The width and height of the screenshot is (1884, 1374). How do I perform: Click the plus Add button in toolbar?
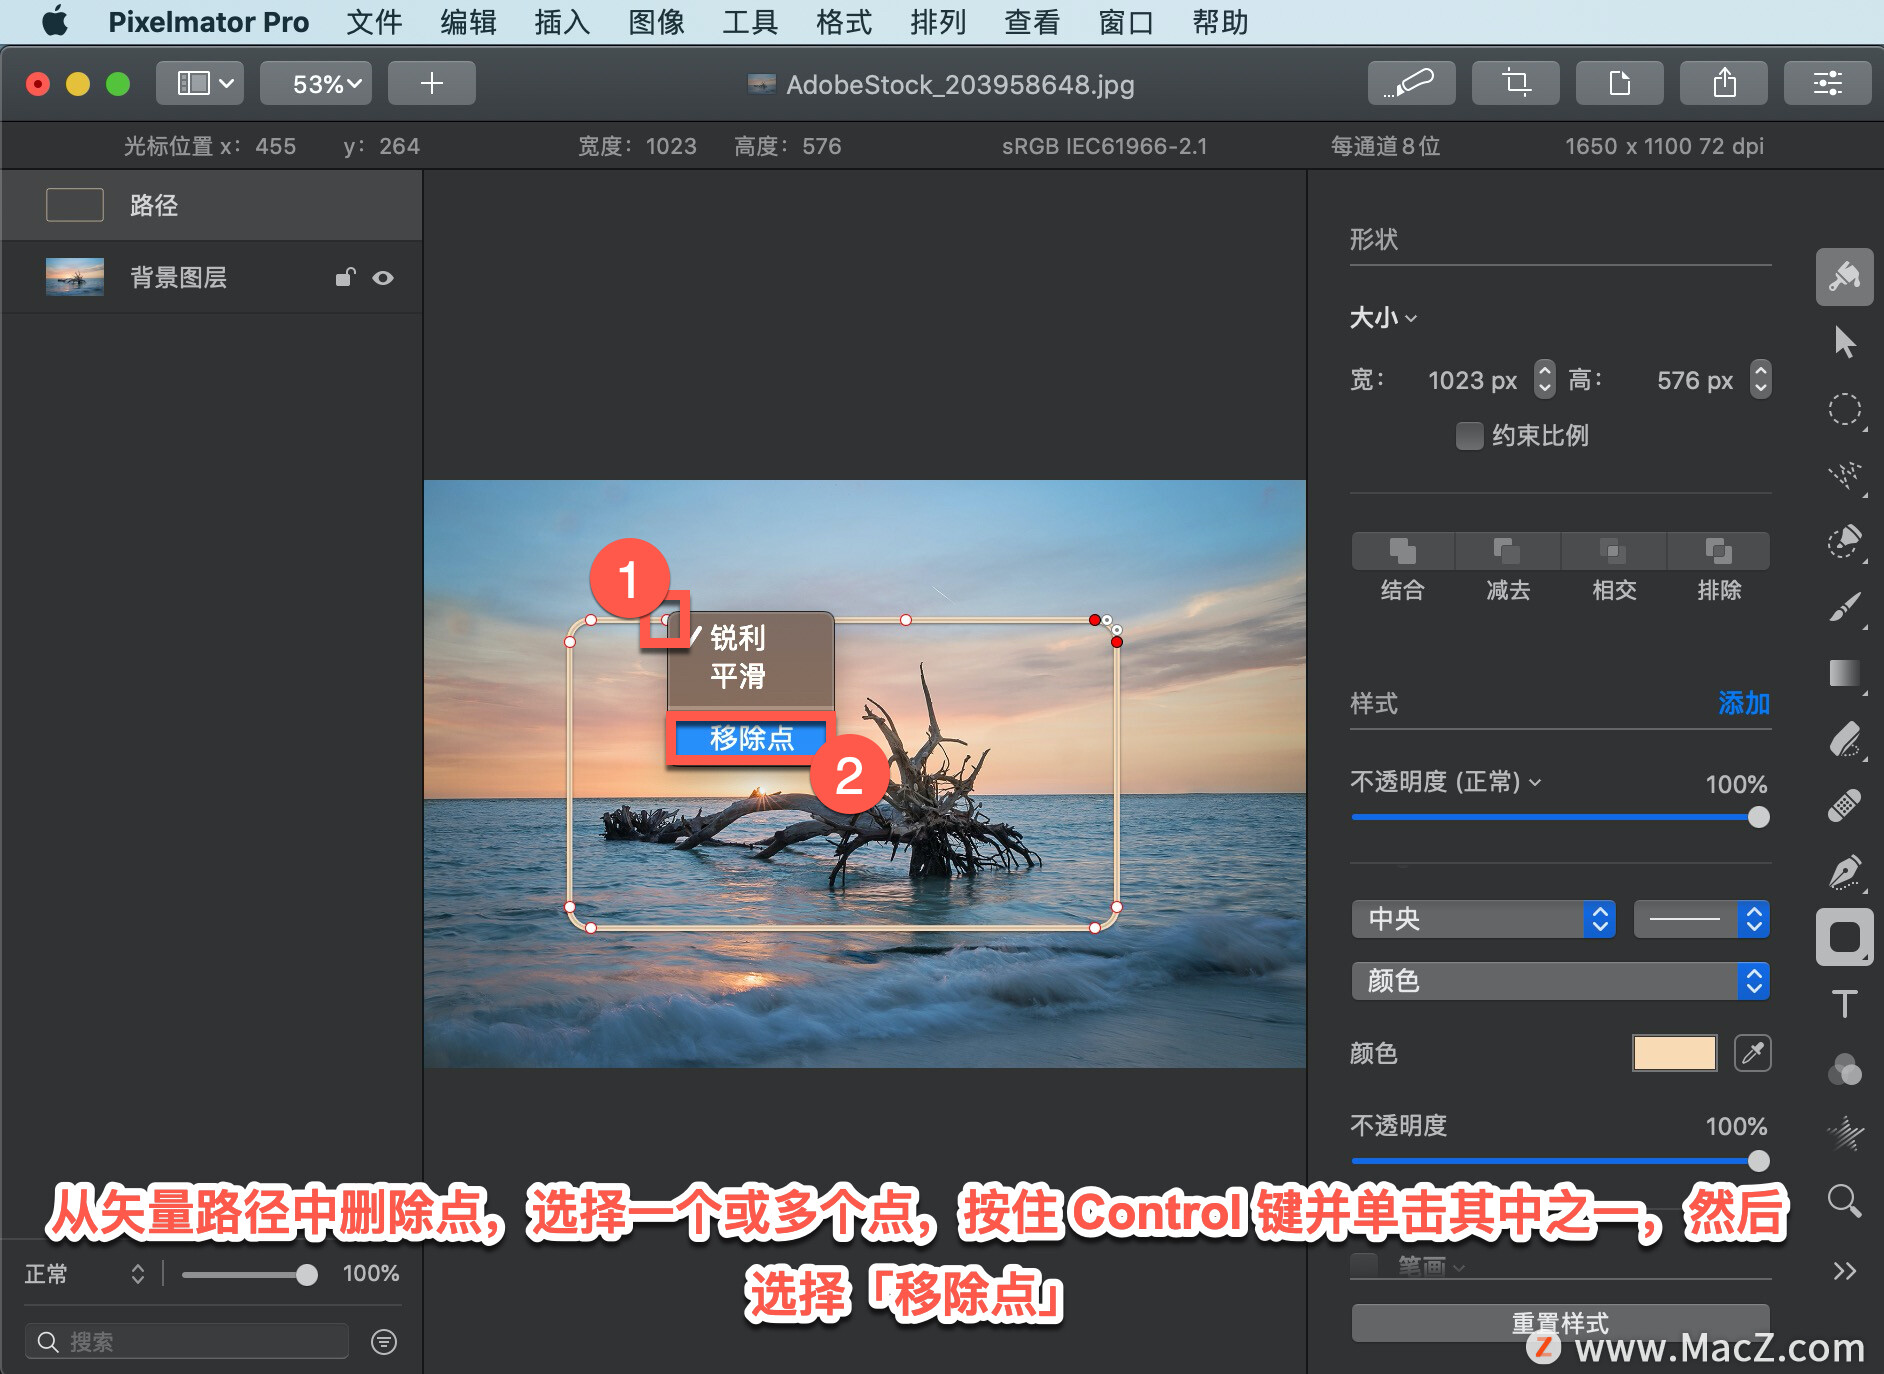[x=431, y=83]
